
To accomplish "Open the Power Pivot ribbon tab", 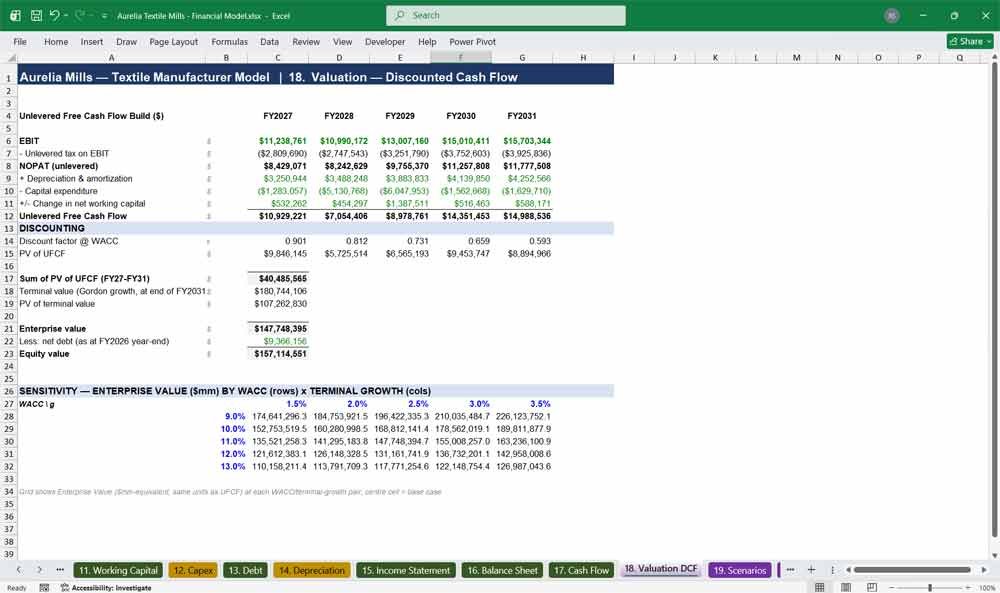I will pos(473,41).
